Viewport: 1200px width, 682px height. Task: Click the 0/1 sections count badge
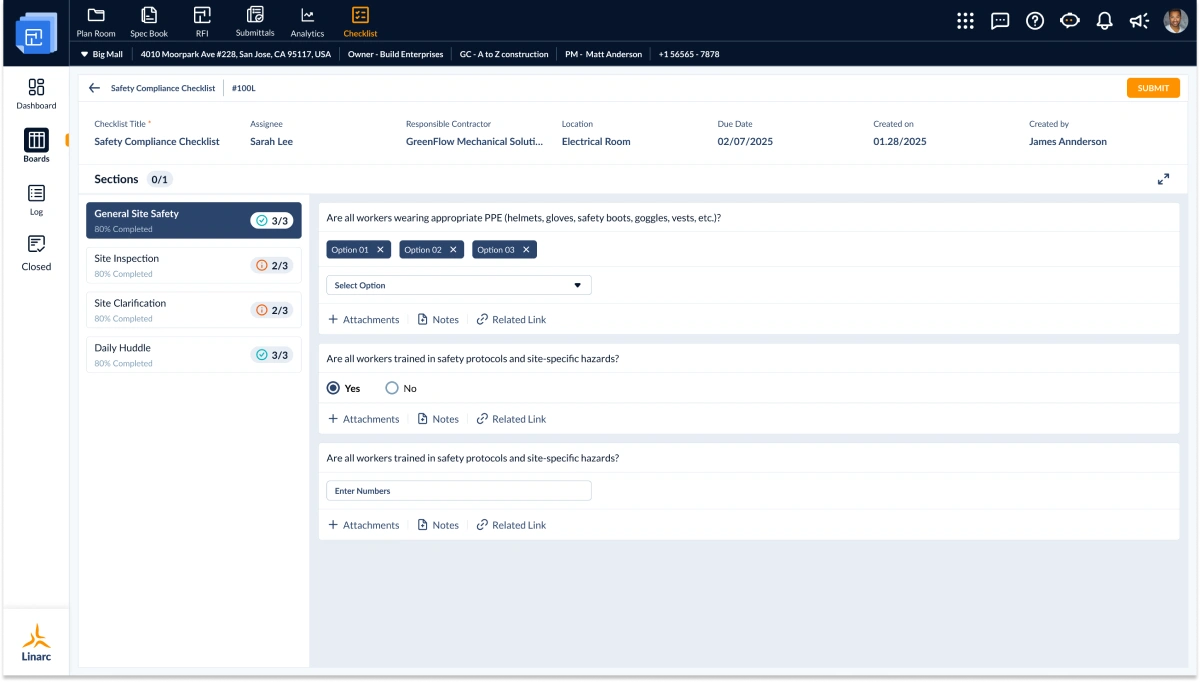tap(160, 179)
